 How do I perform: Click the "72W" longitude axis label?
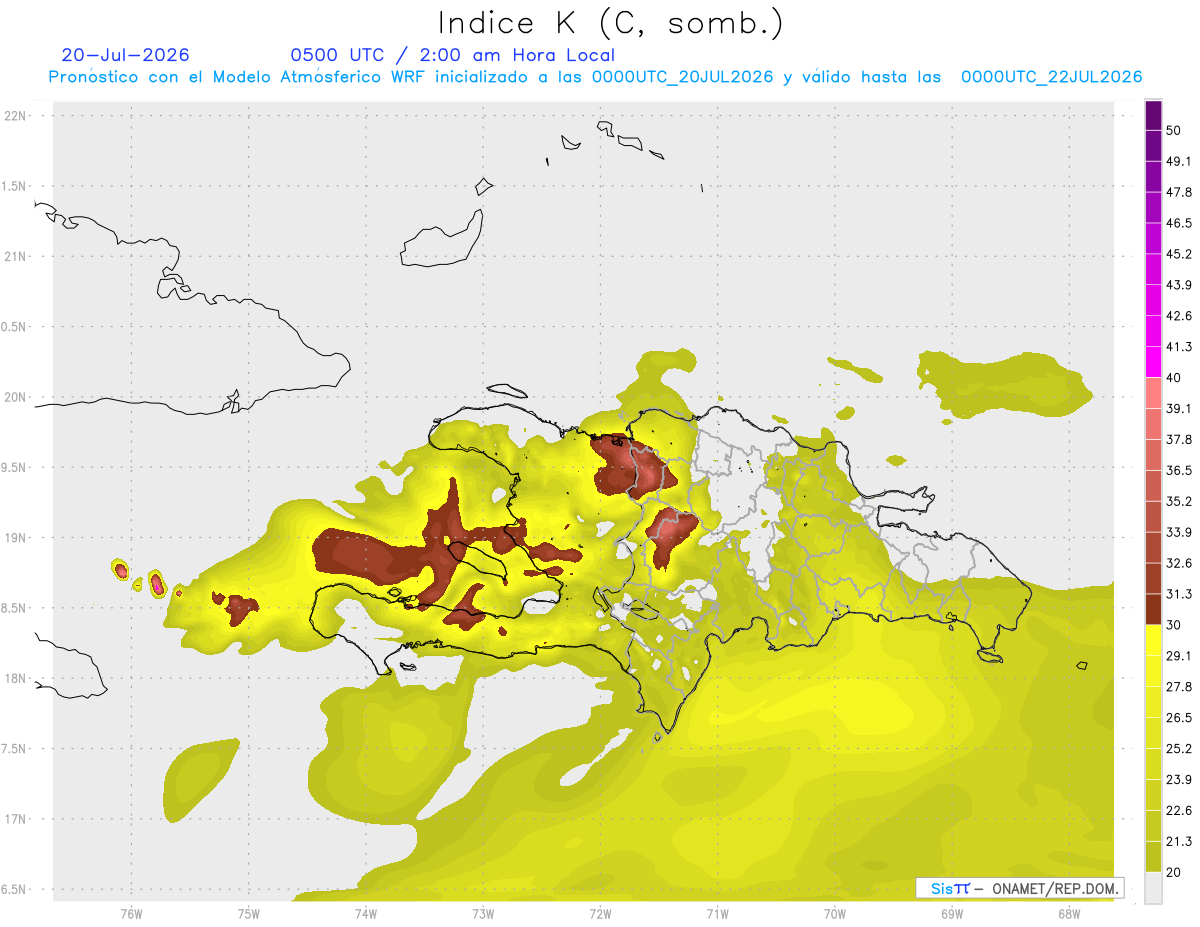(600, 914)
